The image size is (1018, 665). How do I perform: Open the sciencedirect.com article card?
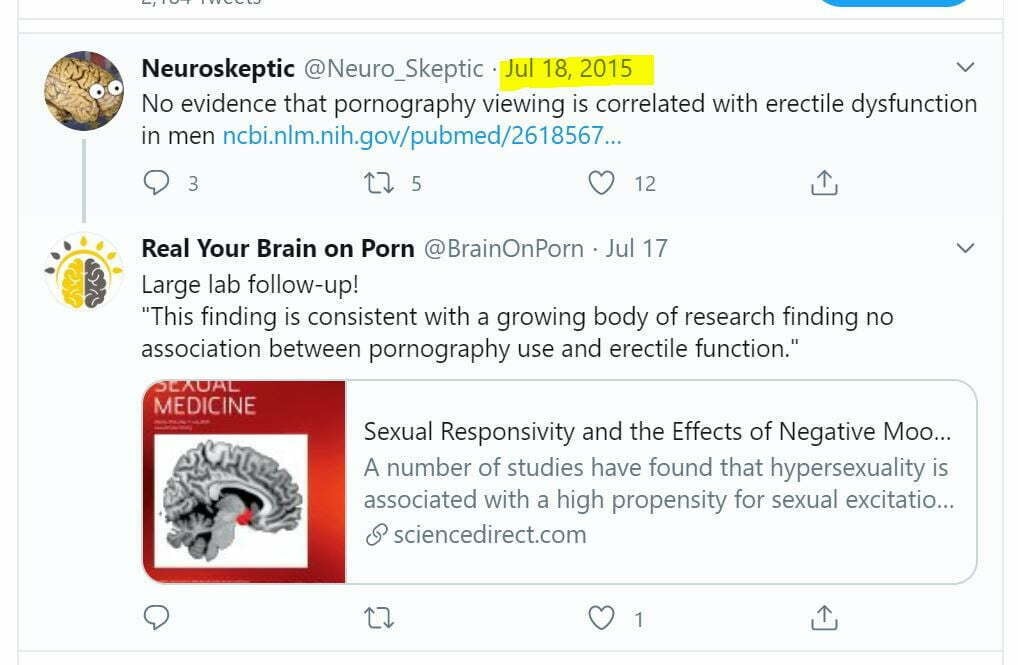coord(559,482)
